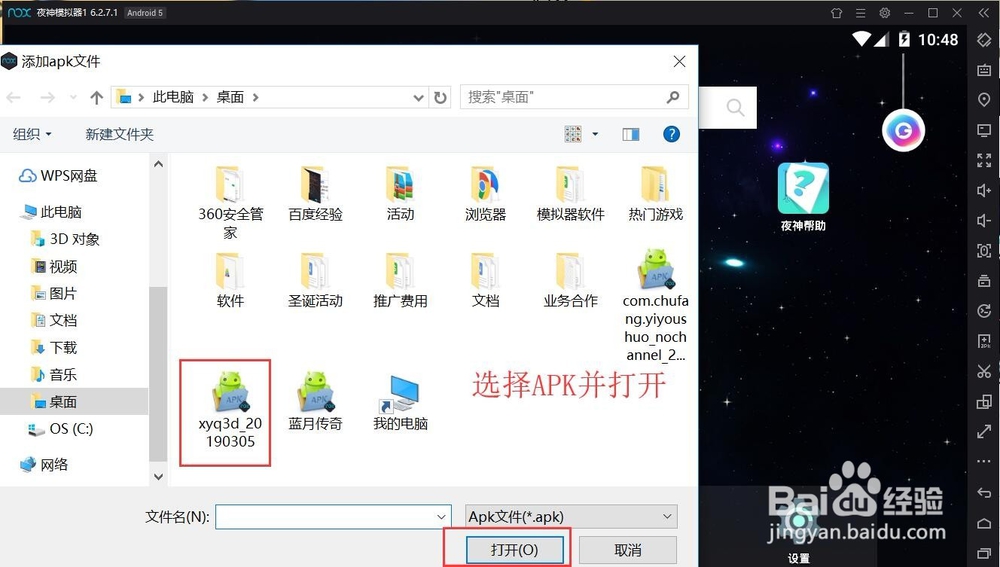Image resolution: width=1000 pixels, height=567 pixels.
Task: Open the 文档 folder in file list
Action: [x=485, y=281]
